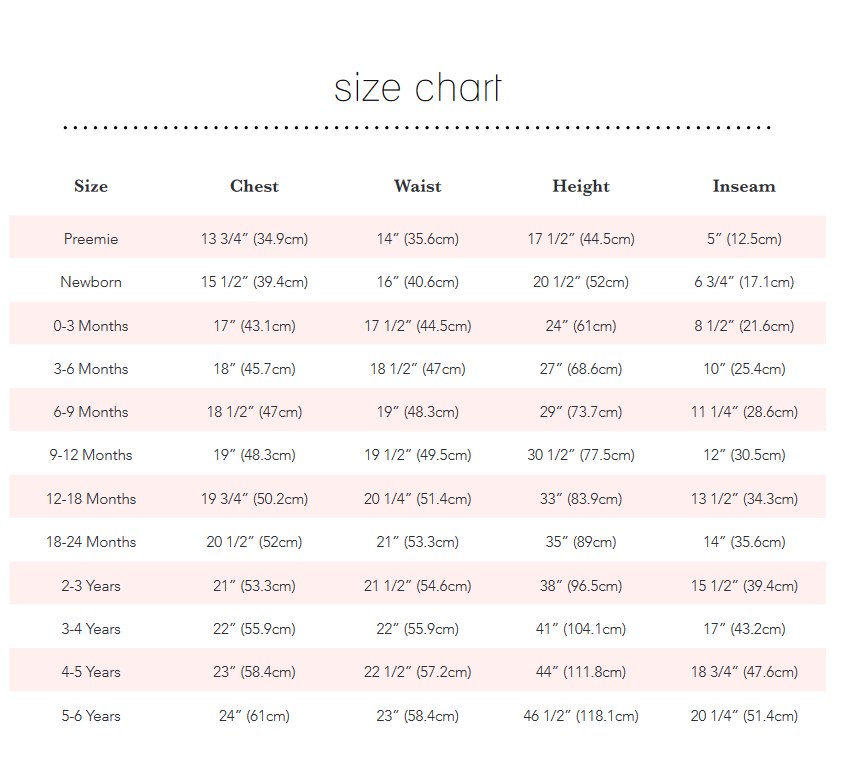
Task: Click the "size chart" title
Action: point(417,89)
